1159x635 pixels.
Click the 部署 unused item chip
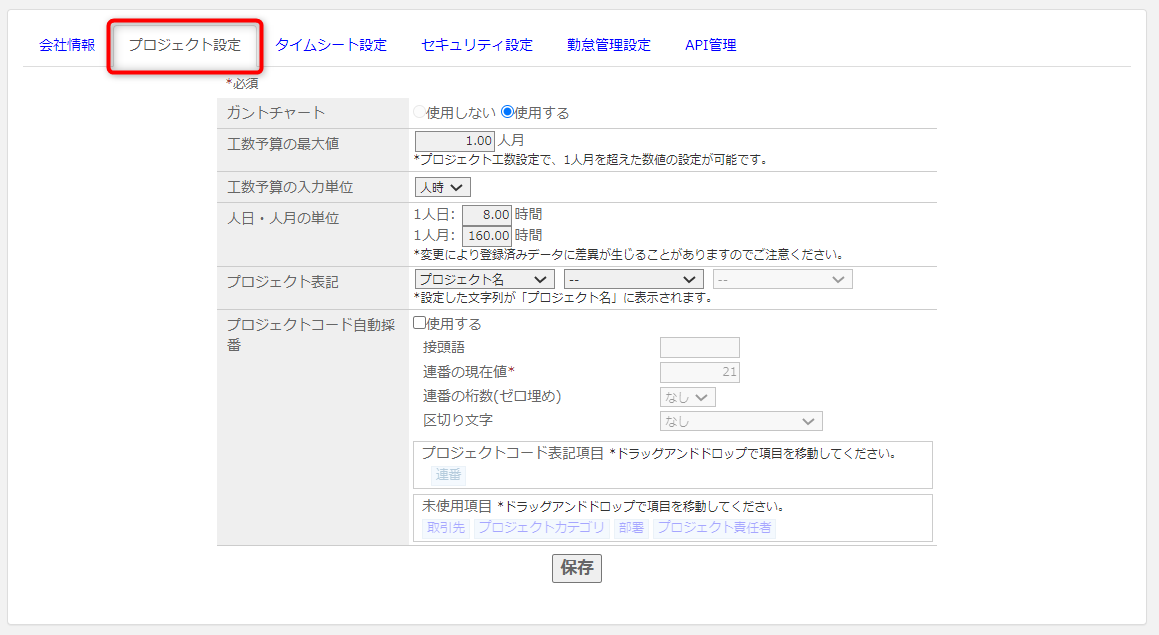pyautogui.click(x=631, y=528)
